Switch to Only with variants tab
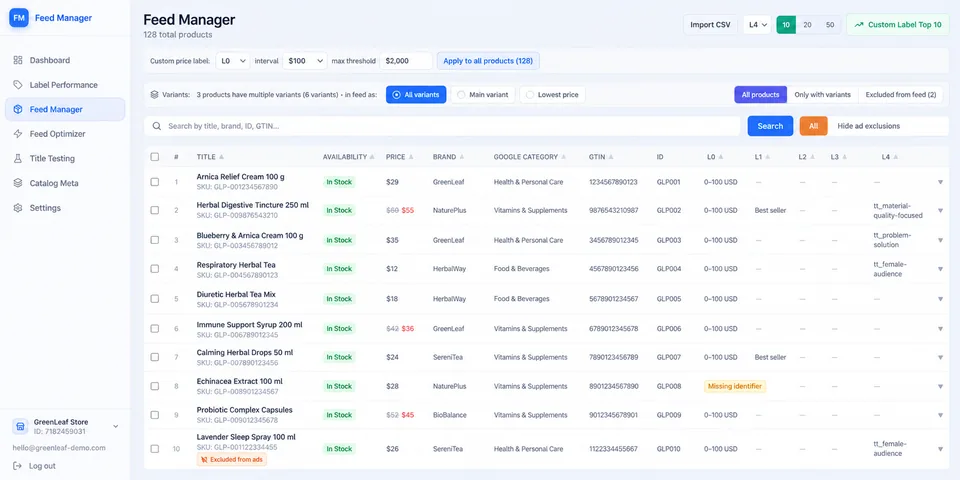960x480 pixels. pos(822,95)
